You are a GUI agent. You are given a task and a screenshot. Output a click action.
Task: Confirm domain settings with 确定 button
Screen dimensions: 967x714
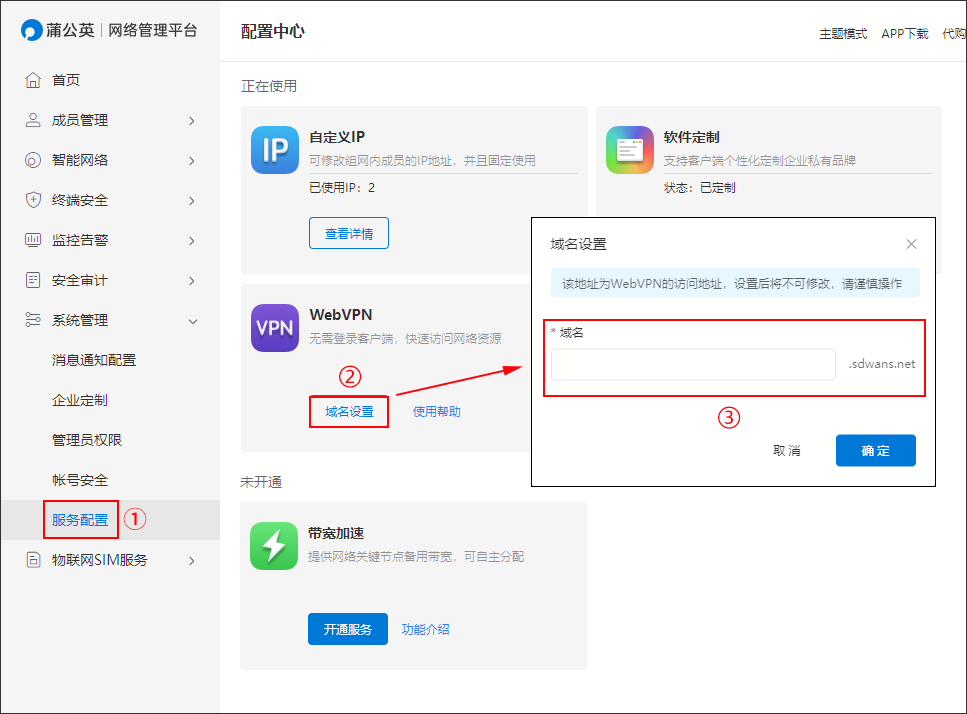click(875, 450)
